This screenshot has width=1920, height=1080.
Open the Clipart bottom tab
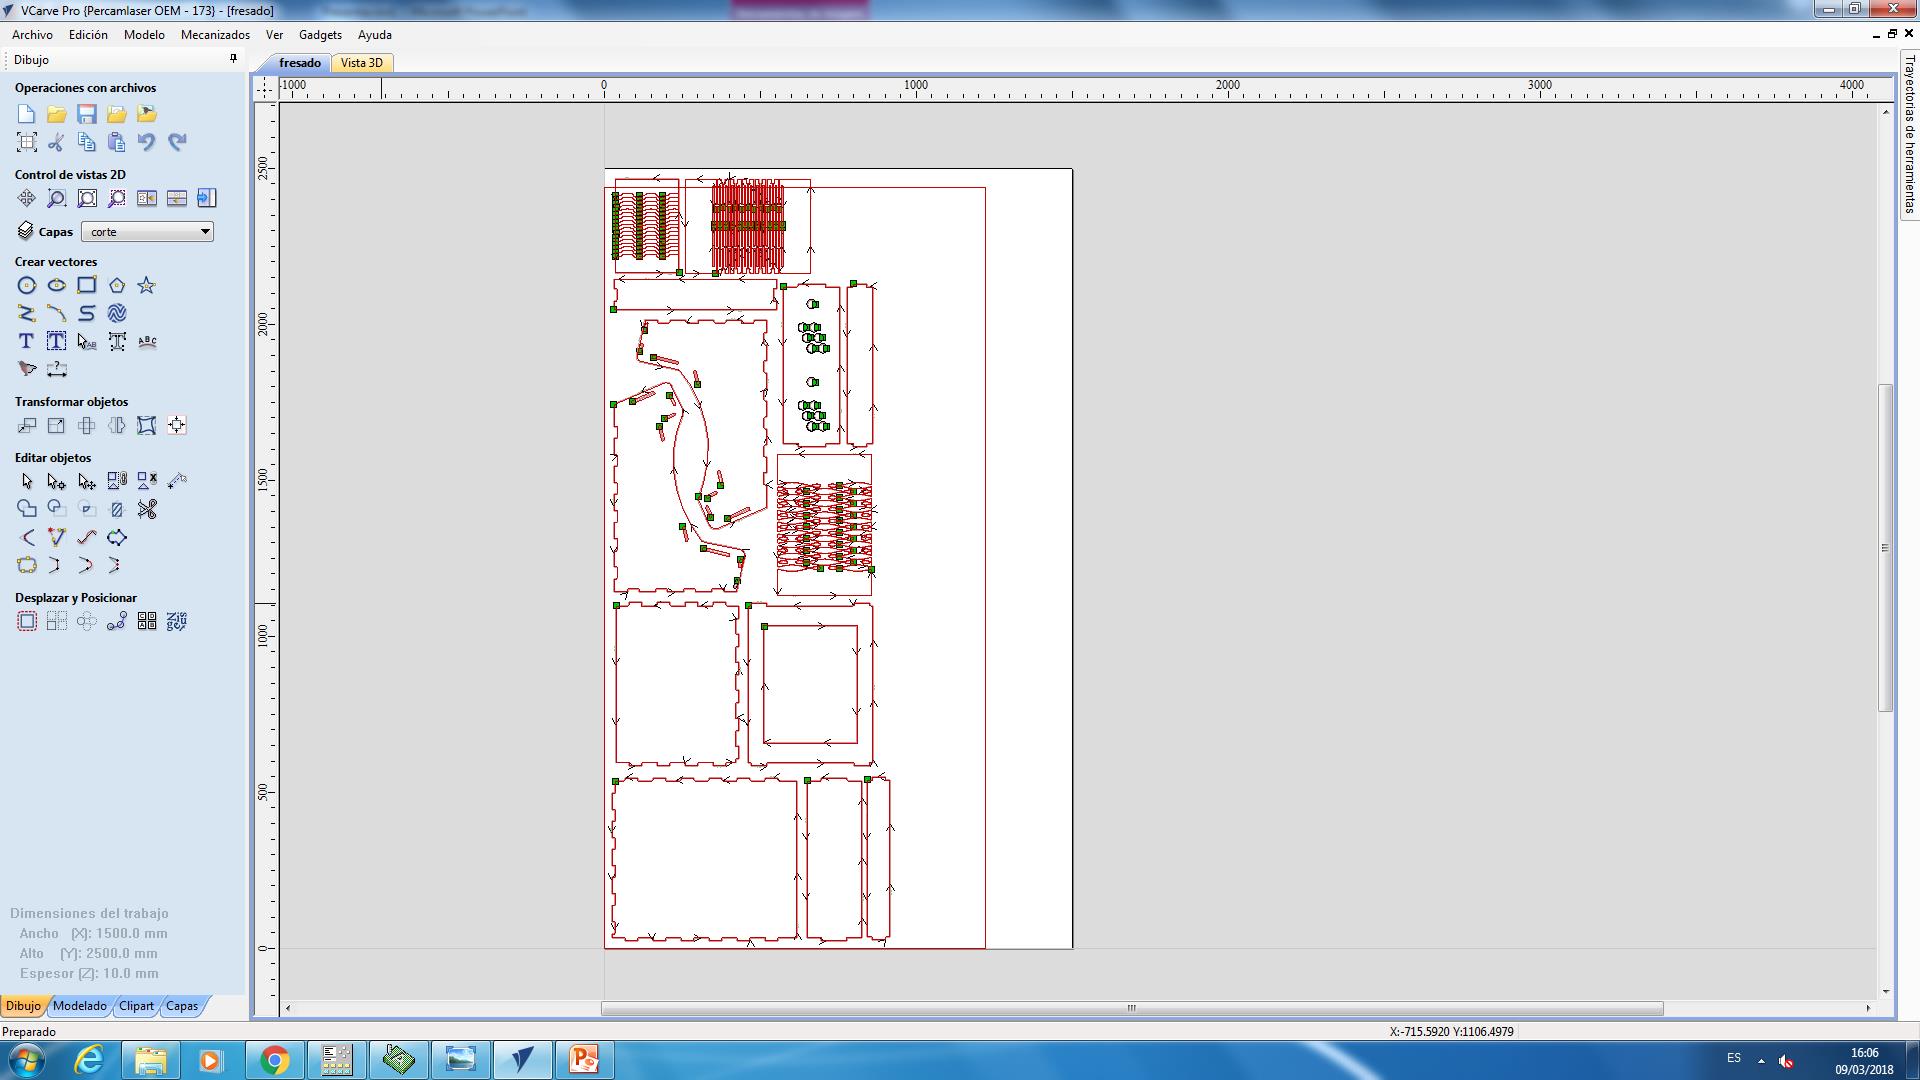pos(136,1006)
